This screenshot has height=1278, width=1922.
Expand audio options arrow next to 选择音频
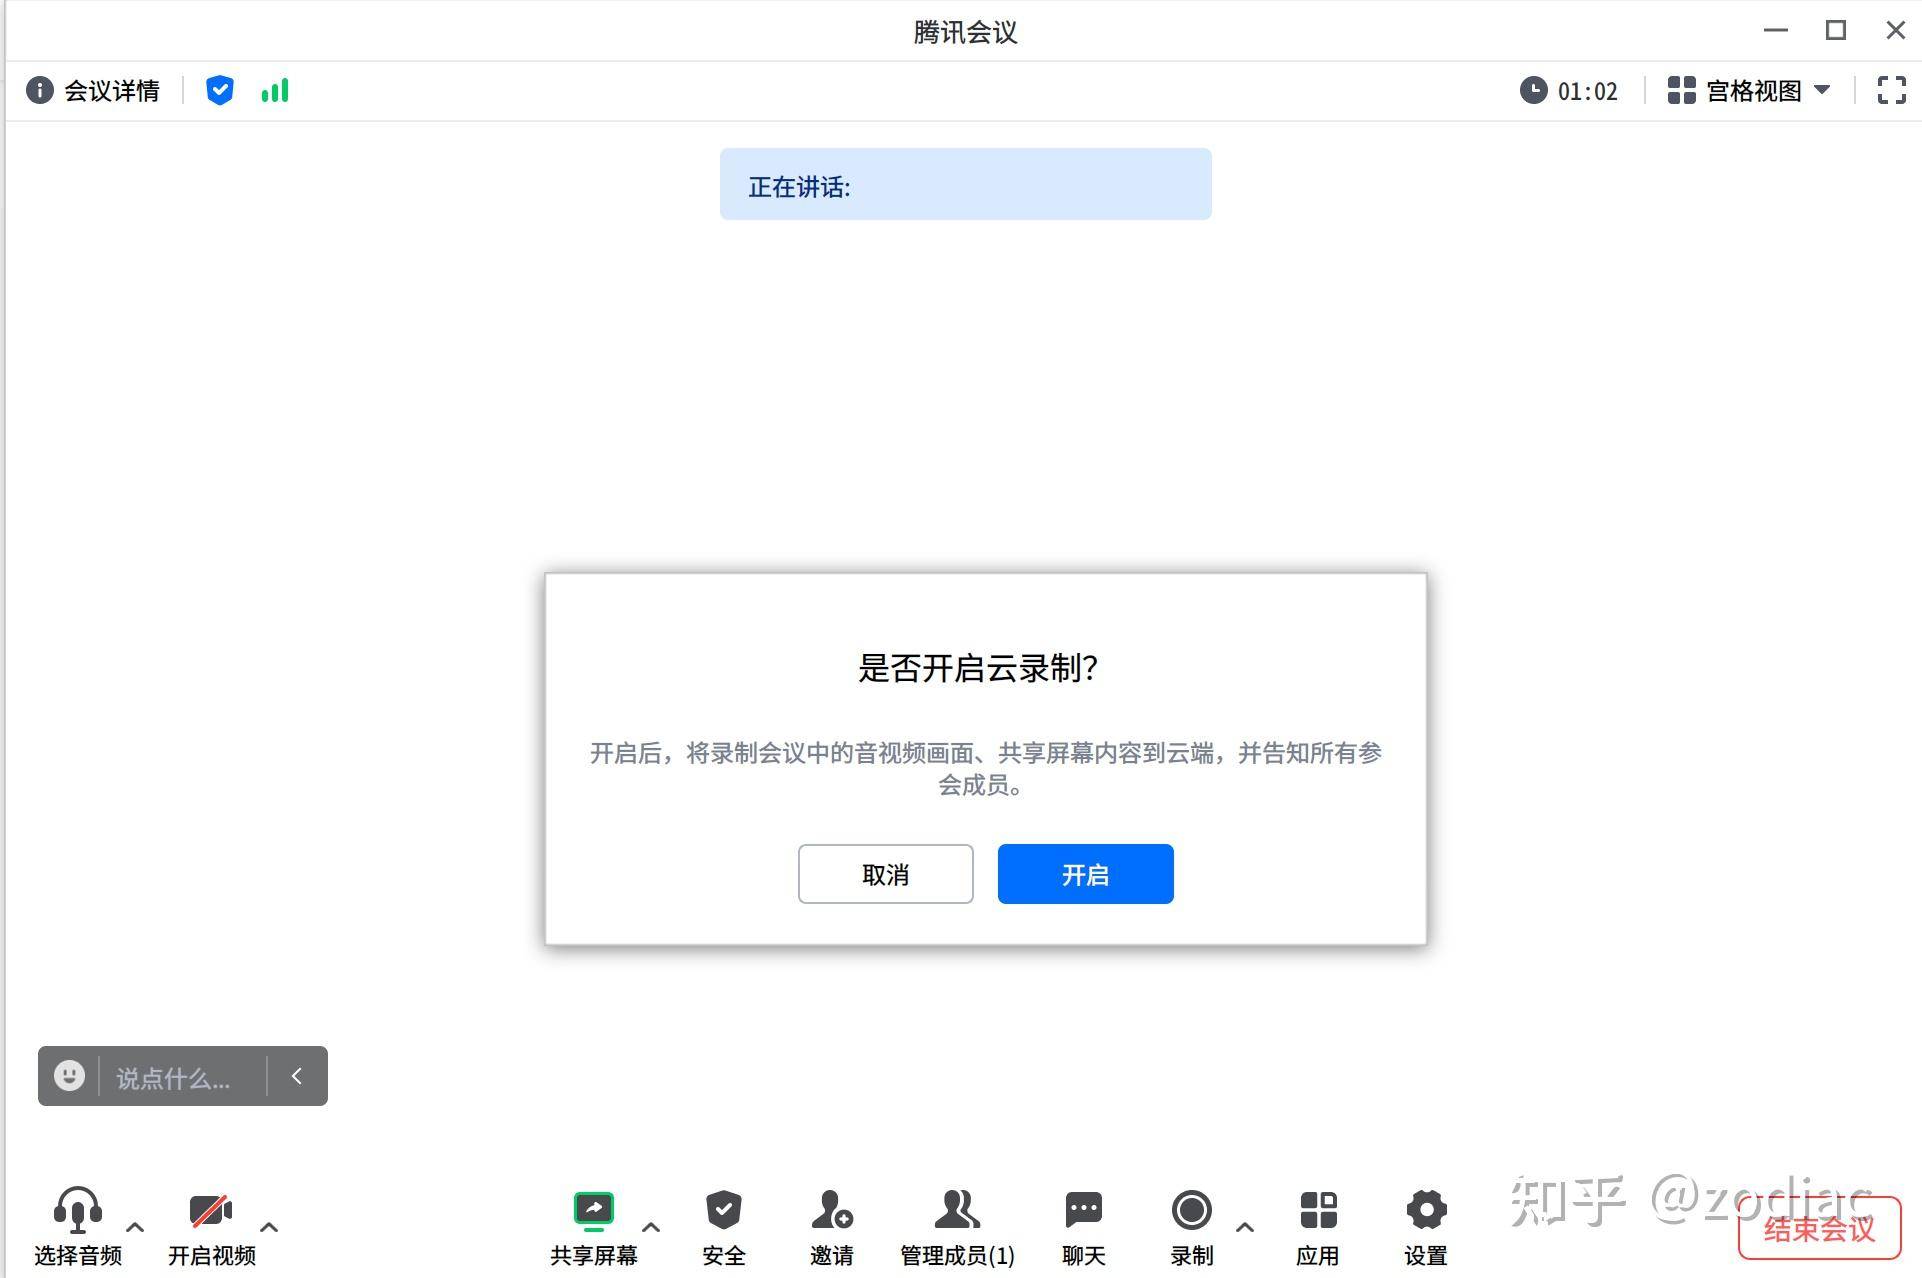[135, 1227]
